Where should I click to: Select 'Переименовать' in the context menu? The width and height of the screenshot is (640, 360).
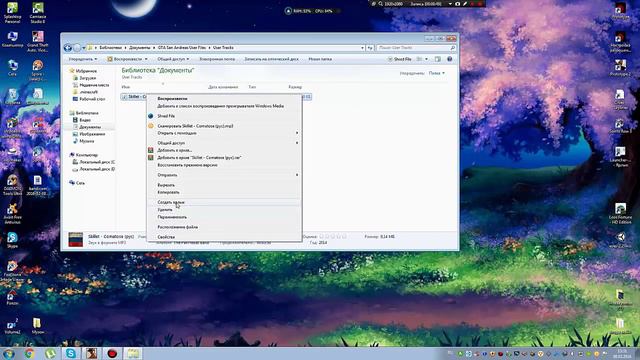tap(225, 217)
